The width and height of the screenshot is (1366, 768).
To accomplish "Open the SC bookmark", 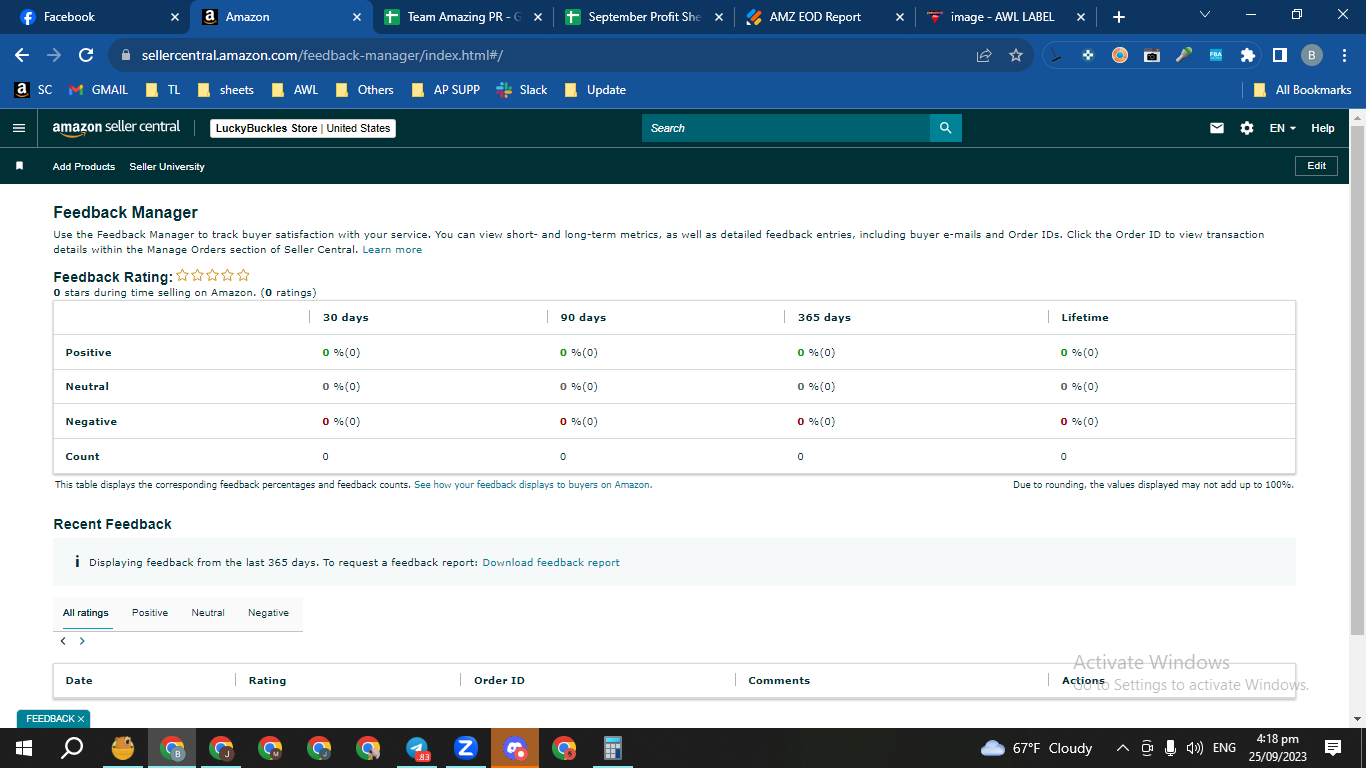I will pos(33,90).
